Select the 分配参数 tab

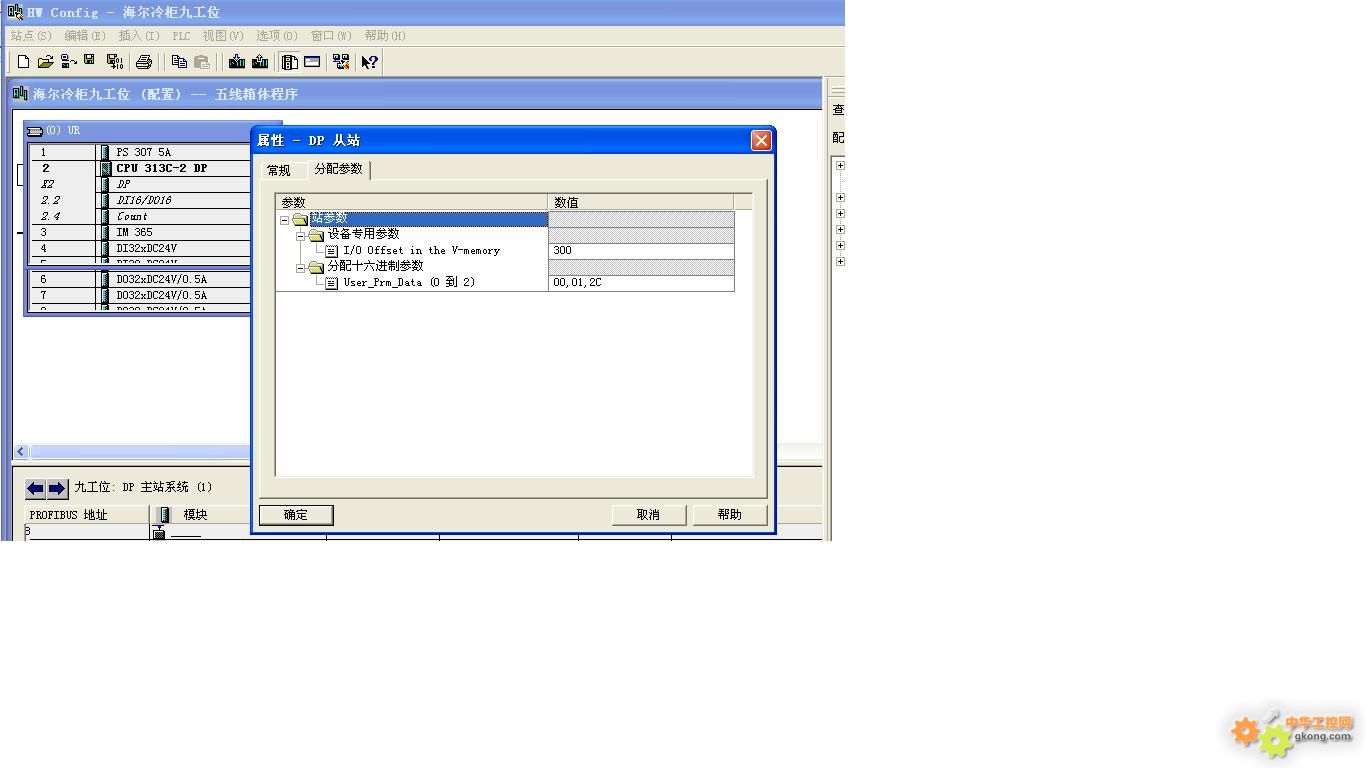(339, 169)
